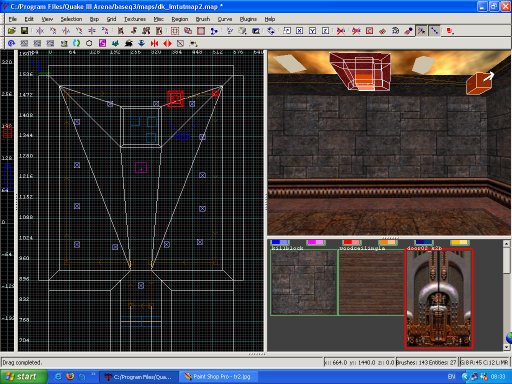Click the magenta swatch above texture browser
The width and height of the screenshot is (512, 384).
pos(316,242)
